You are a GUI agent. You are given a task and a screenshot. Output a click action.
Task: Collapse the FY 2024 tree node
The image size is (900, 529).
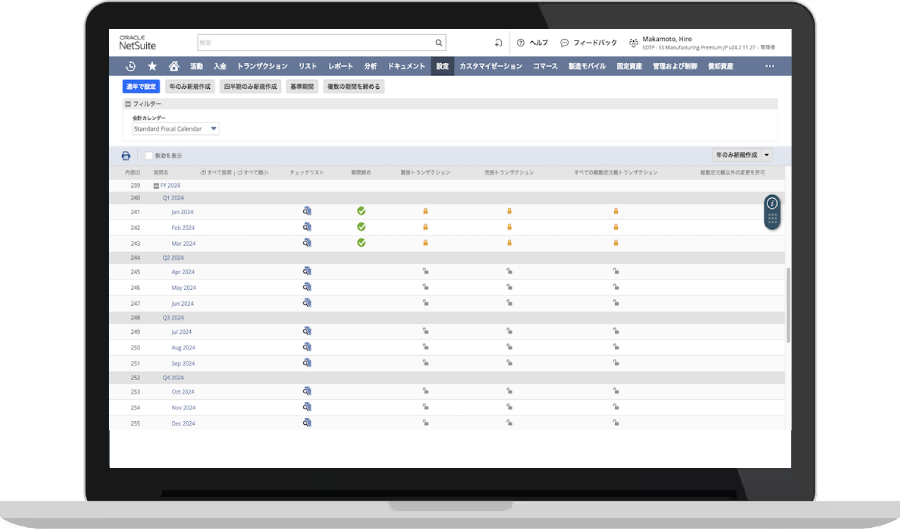tap(156, 186)
